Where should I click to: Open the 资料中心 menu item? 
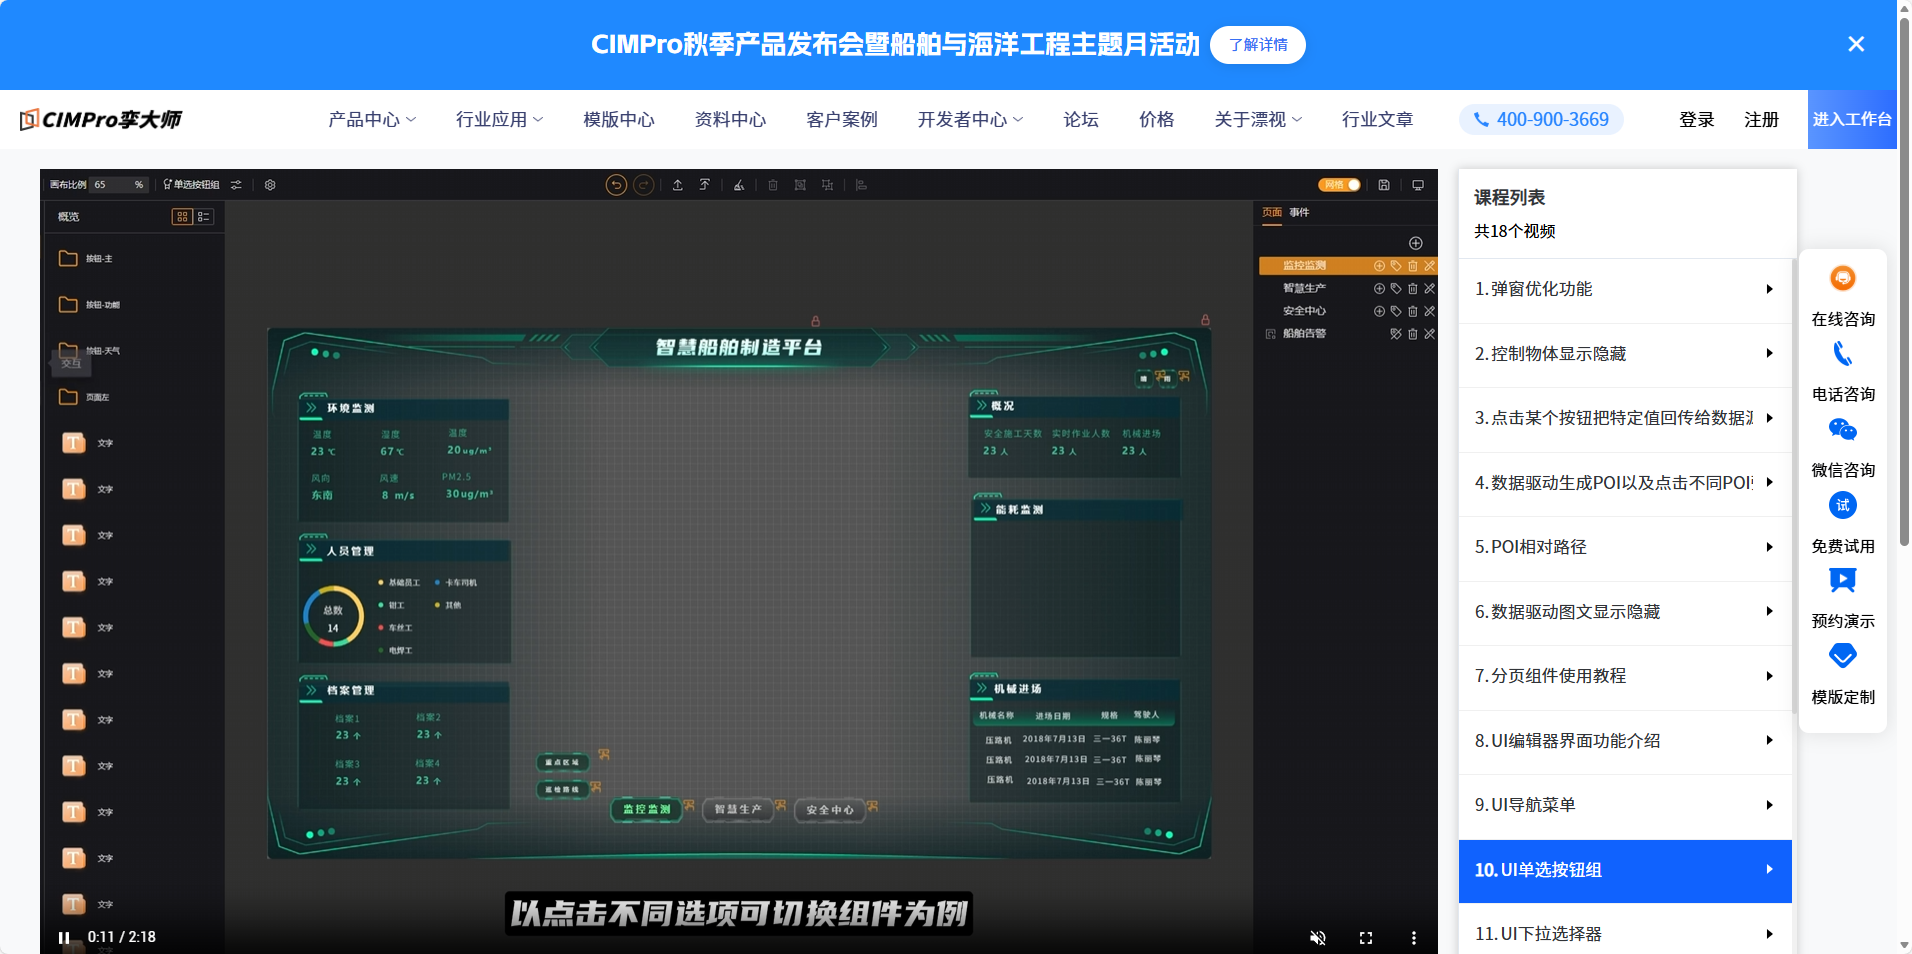(x=730, y=120)
